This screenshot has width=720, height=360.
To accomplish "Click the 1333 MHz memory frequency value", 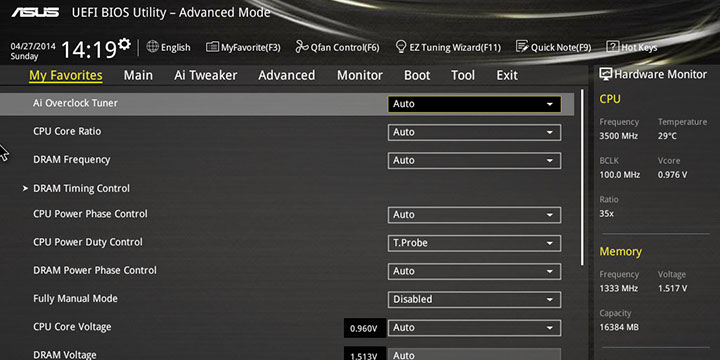I will (x=619, y=289).
